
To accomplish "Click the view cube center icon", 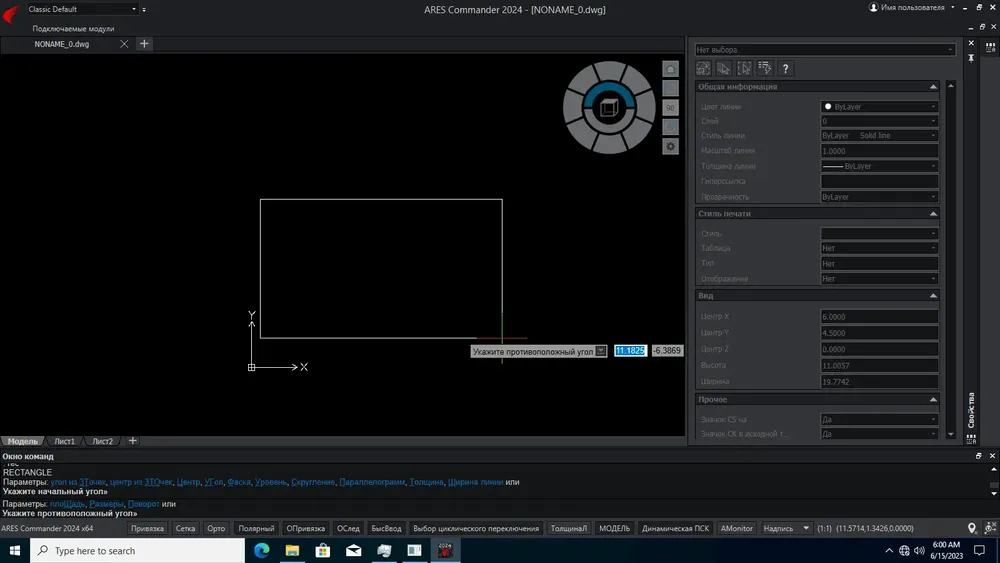I will pos(609,108).
